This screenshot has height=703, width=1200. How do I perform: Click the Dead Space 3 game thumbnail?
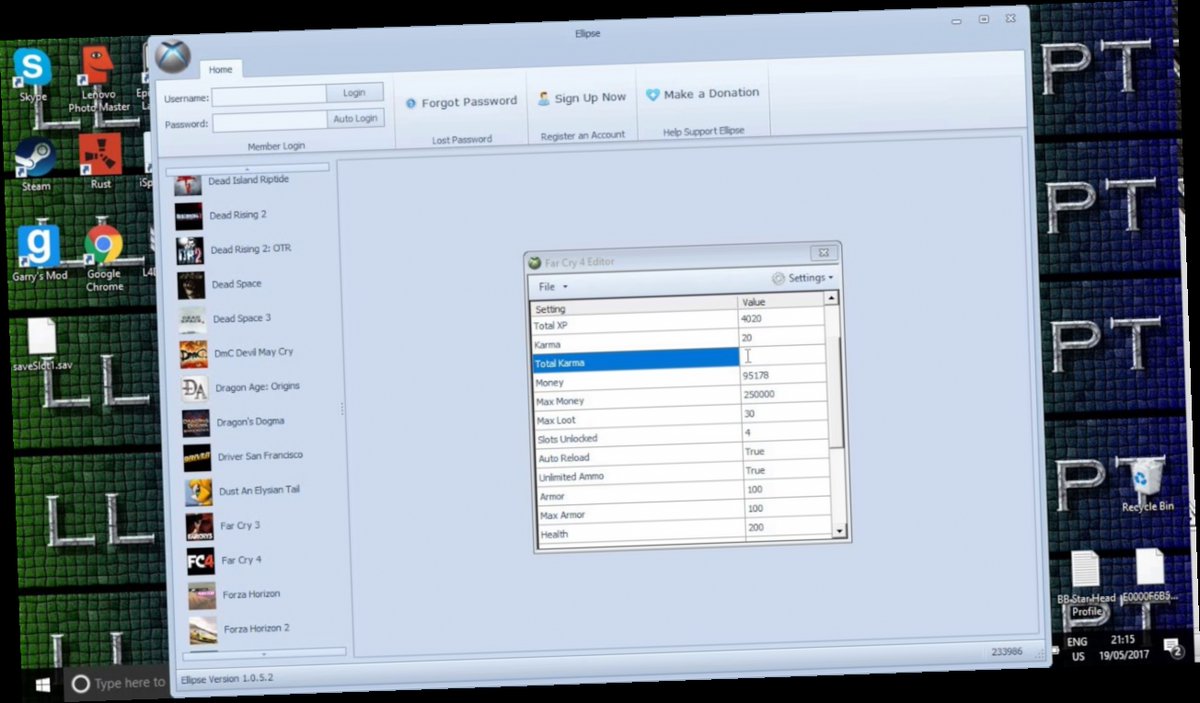pyautogui.click(x=193, y=319)
